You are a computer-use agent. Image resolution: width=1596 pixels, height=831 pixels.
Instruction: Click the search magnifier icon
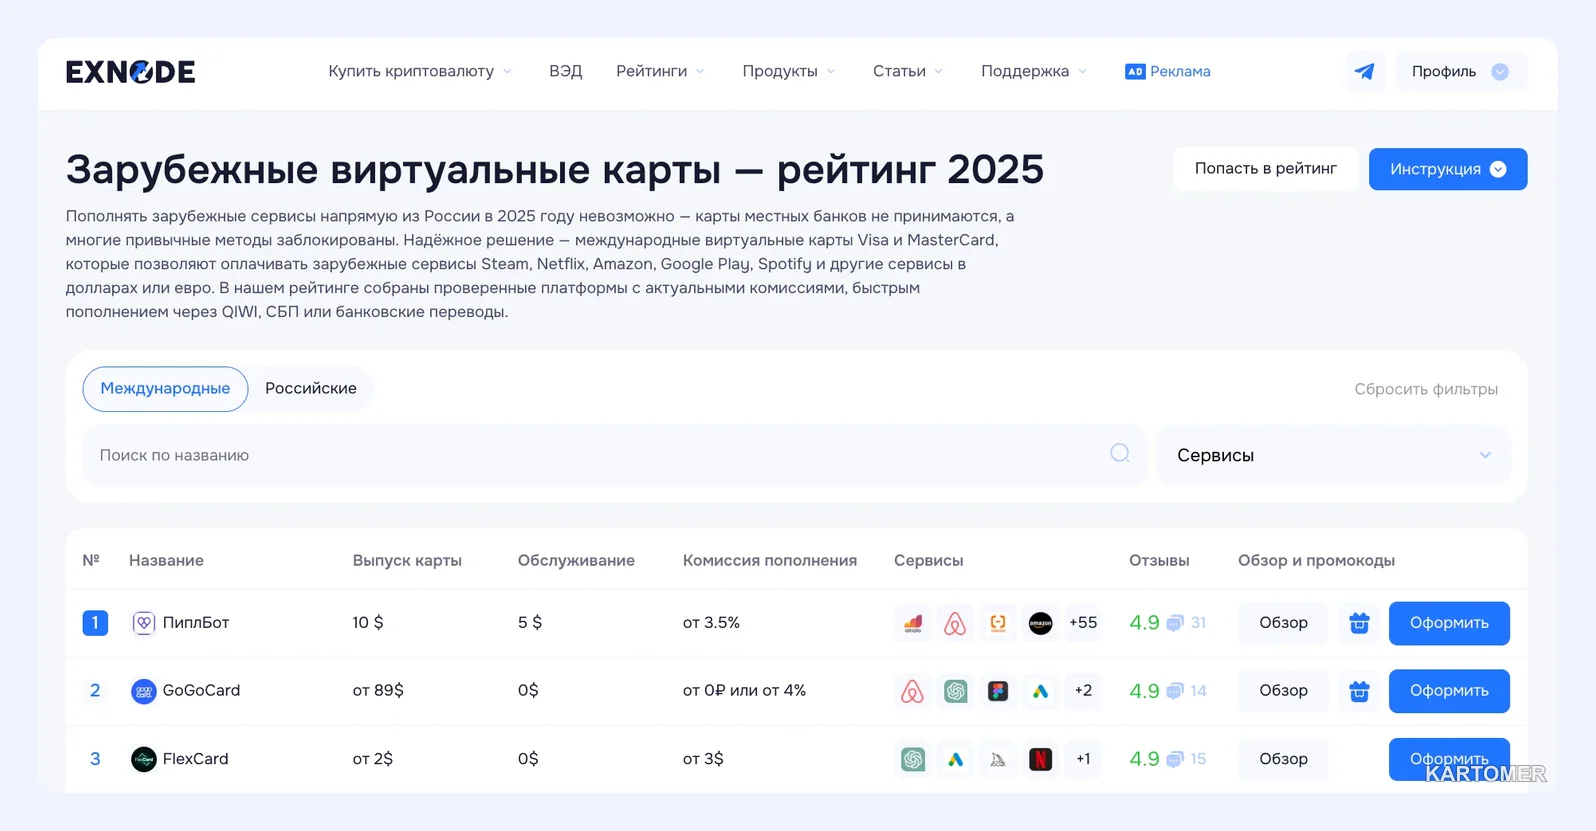click(x=1120, y=454)
